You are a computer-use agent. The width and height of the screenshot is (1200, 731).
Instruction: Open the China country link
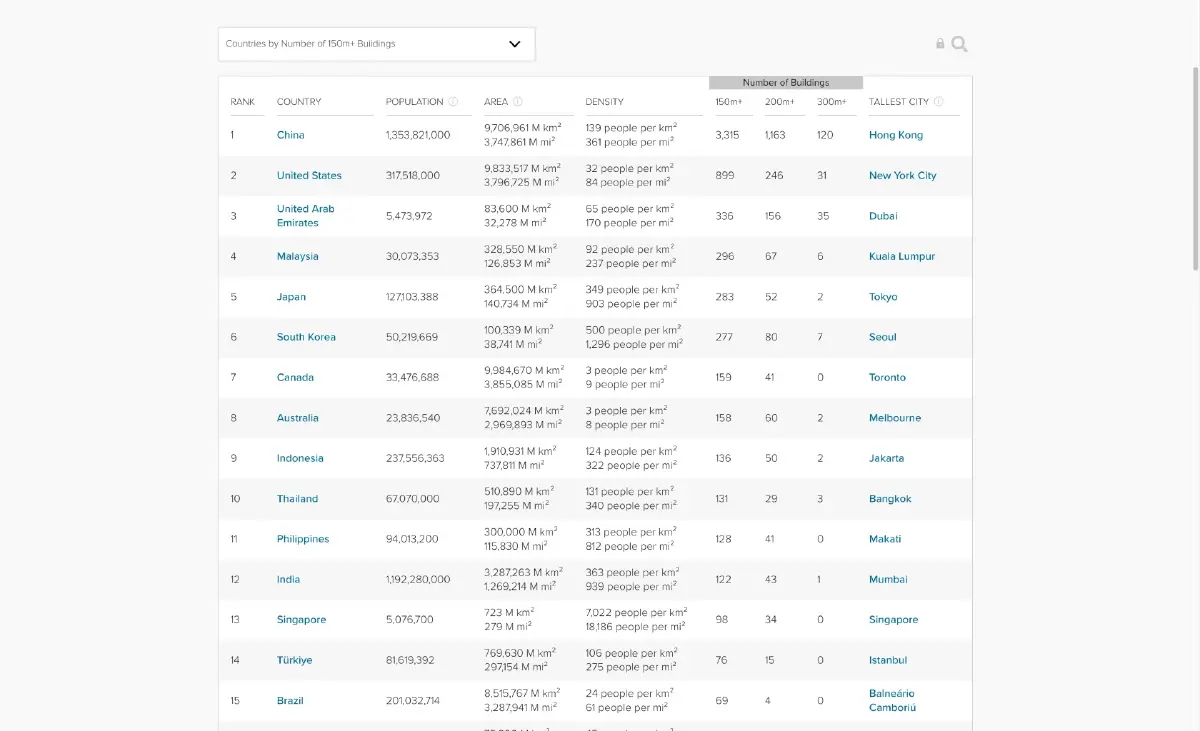pyautogui.click(x=291, y=135)
